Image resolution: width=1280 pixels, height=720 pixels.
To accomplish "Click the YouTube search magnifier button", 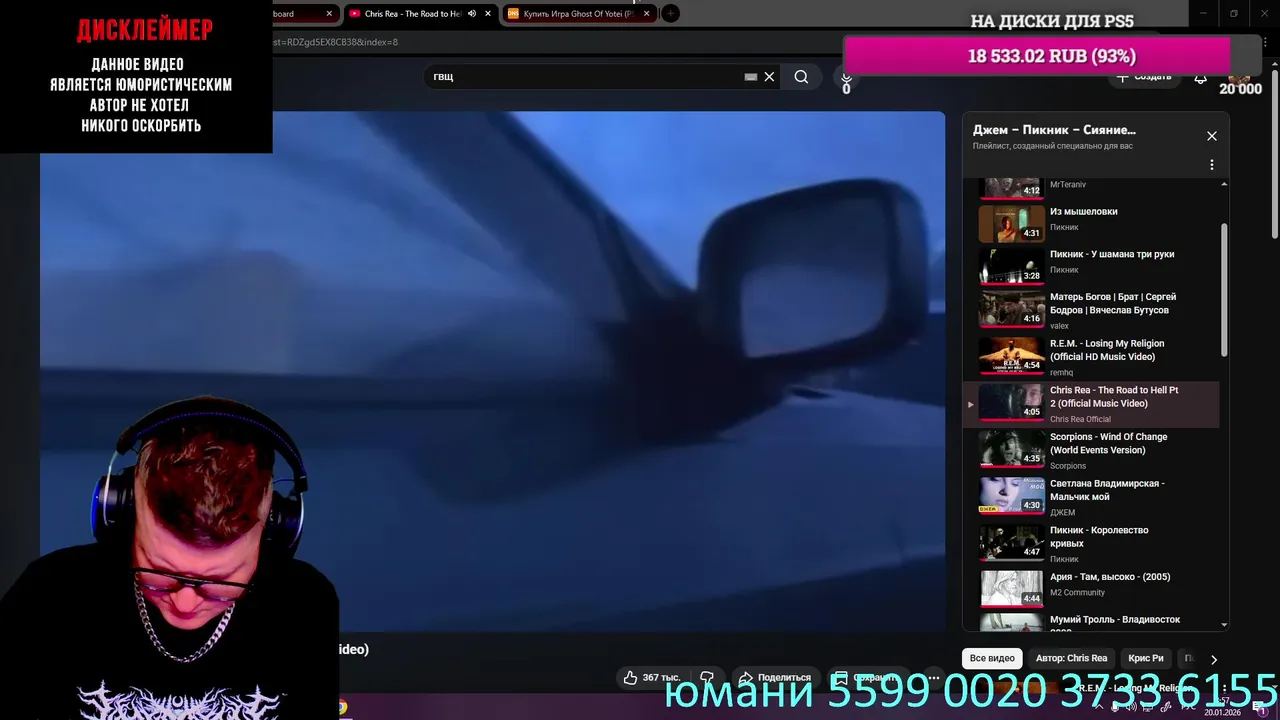I will point(801,77).
